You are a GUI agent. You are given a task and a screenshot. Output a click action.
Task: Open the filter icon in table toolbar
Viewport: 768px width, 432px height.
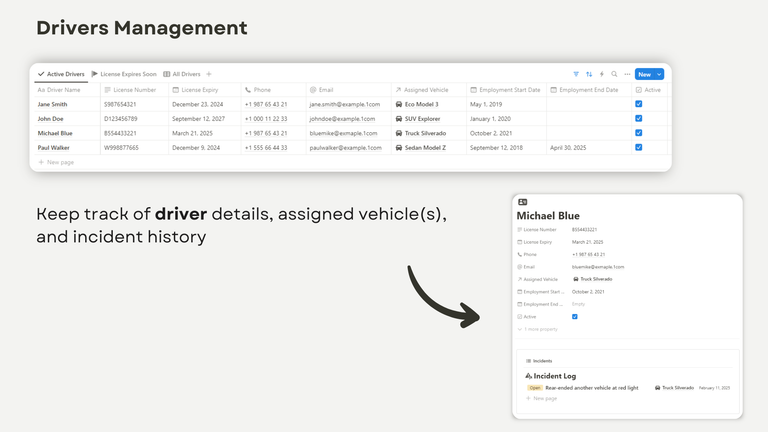pos(576,74)
